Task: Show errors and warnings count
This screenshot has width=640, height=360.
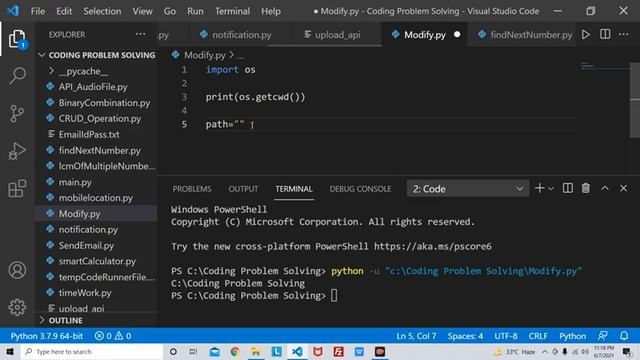Action: [113, 336]
